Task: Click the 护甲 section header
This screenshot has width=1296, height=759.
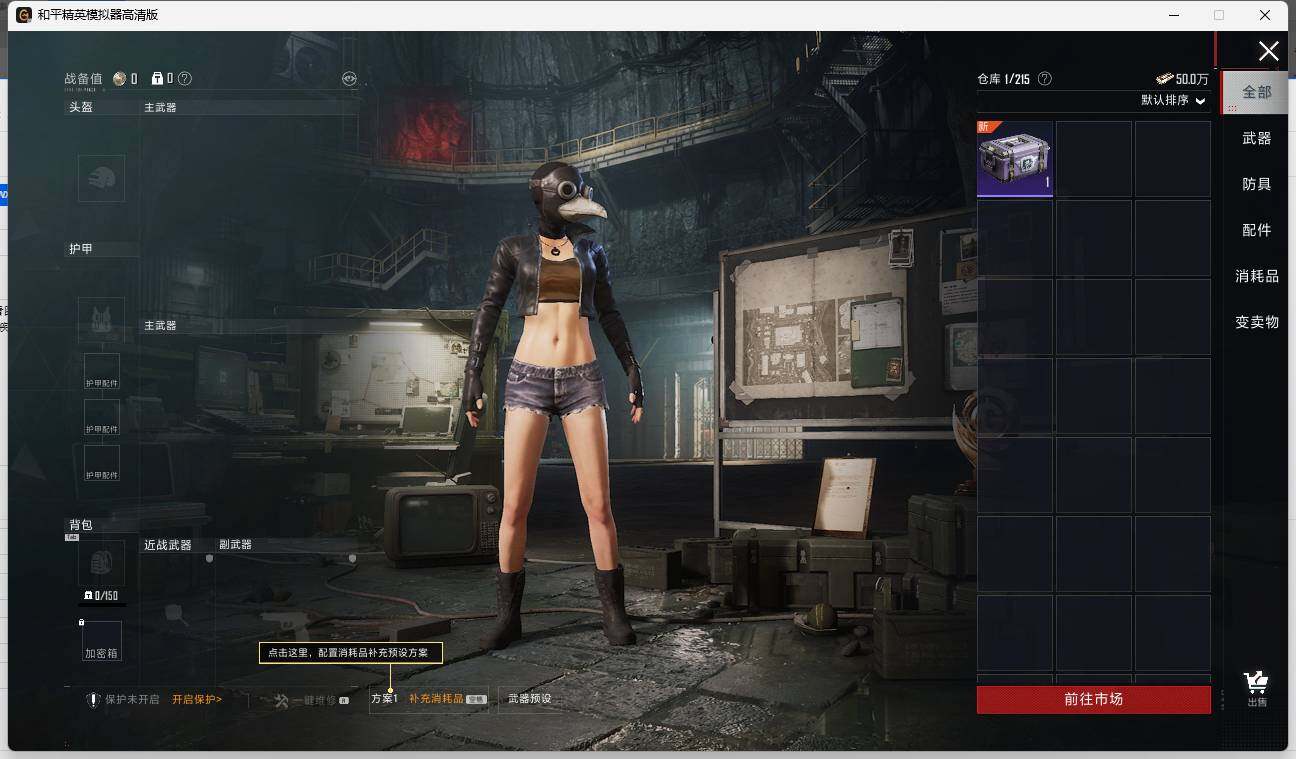Action: pos(81,249)
